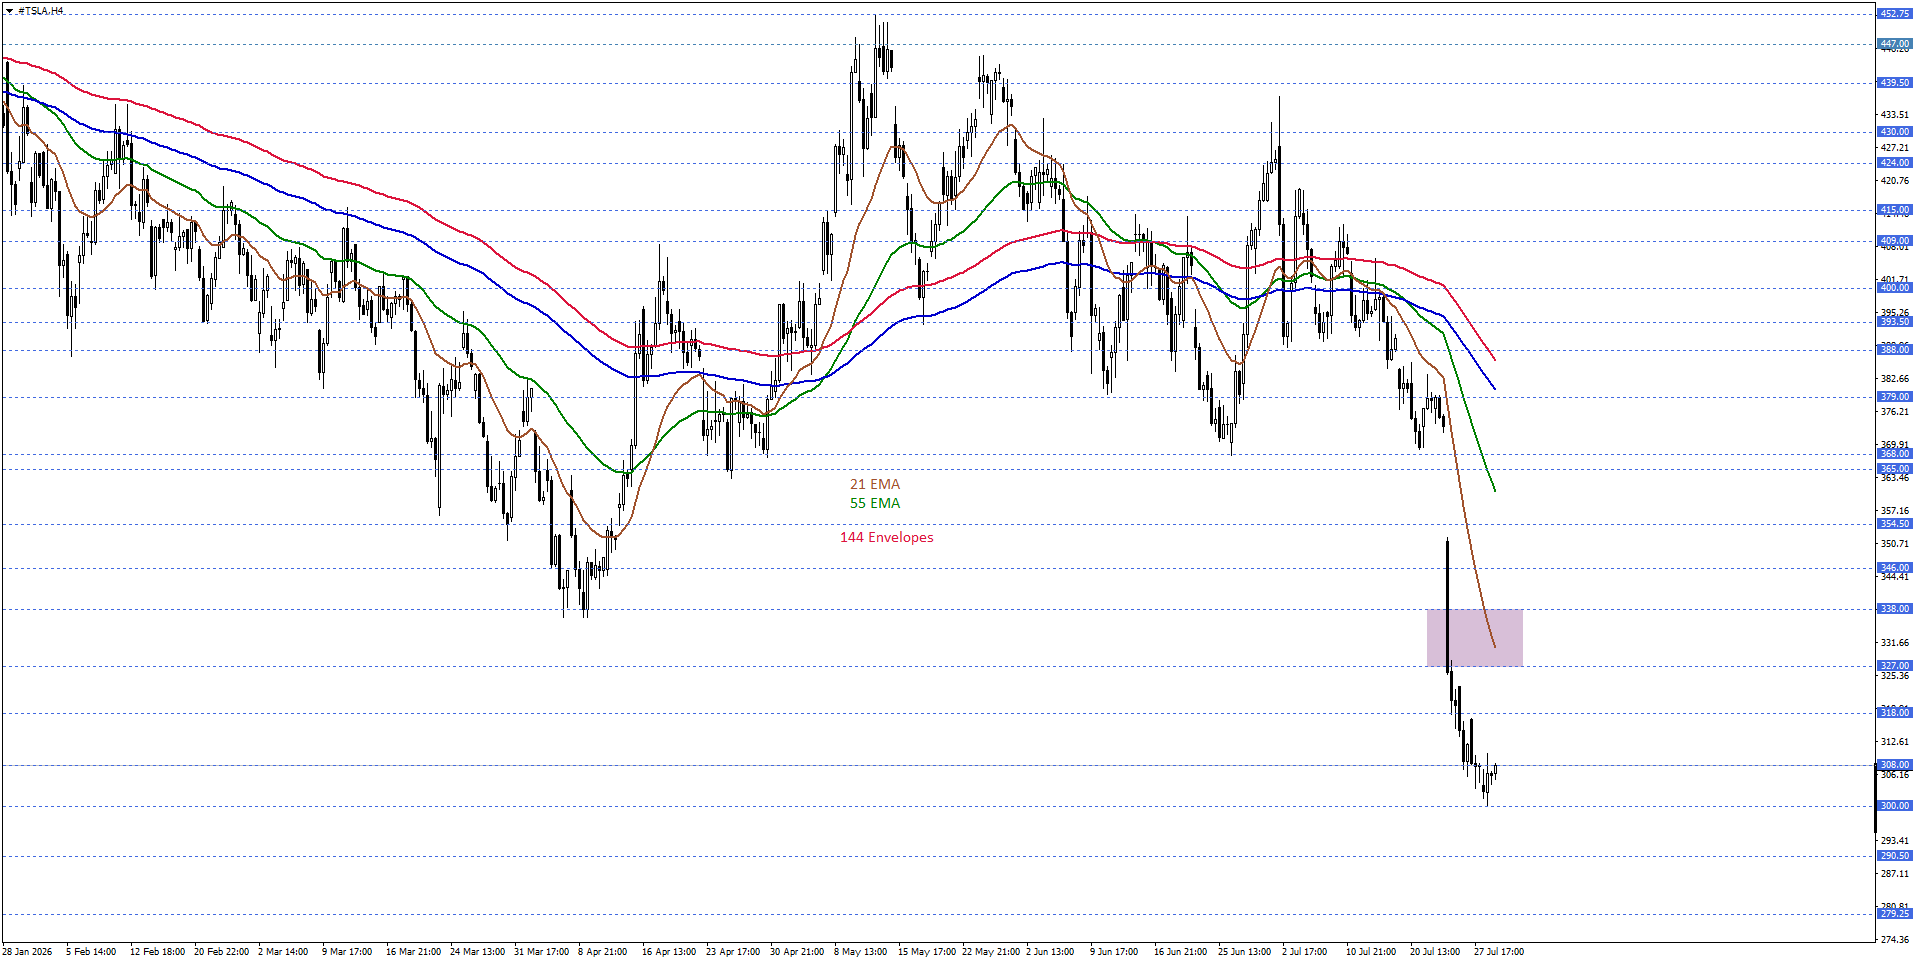1916x963 pixels.
Task: Click the 27 Jul 17:00 date label
Action: point(1499,952)
